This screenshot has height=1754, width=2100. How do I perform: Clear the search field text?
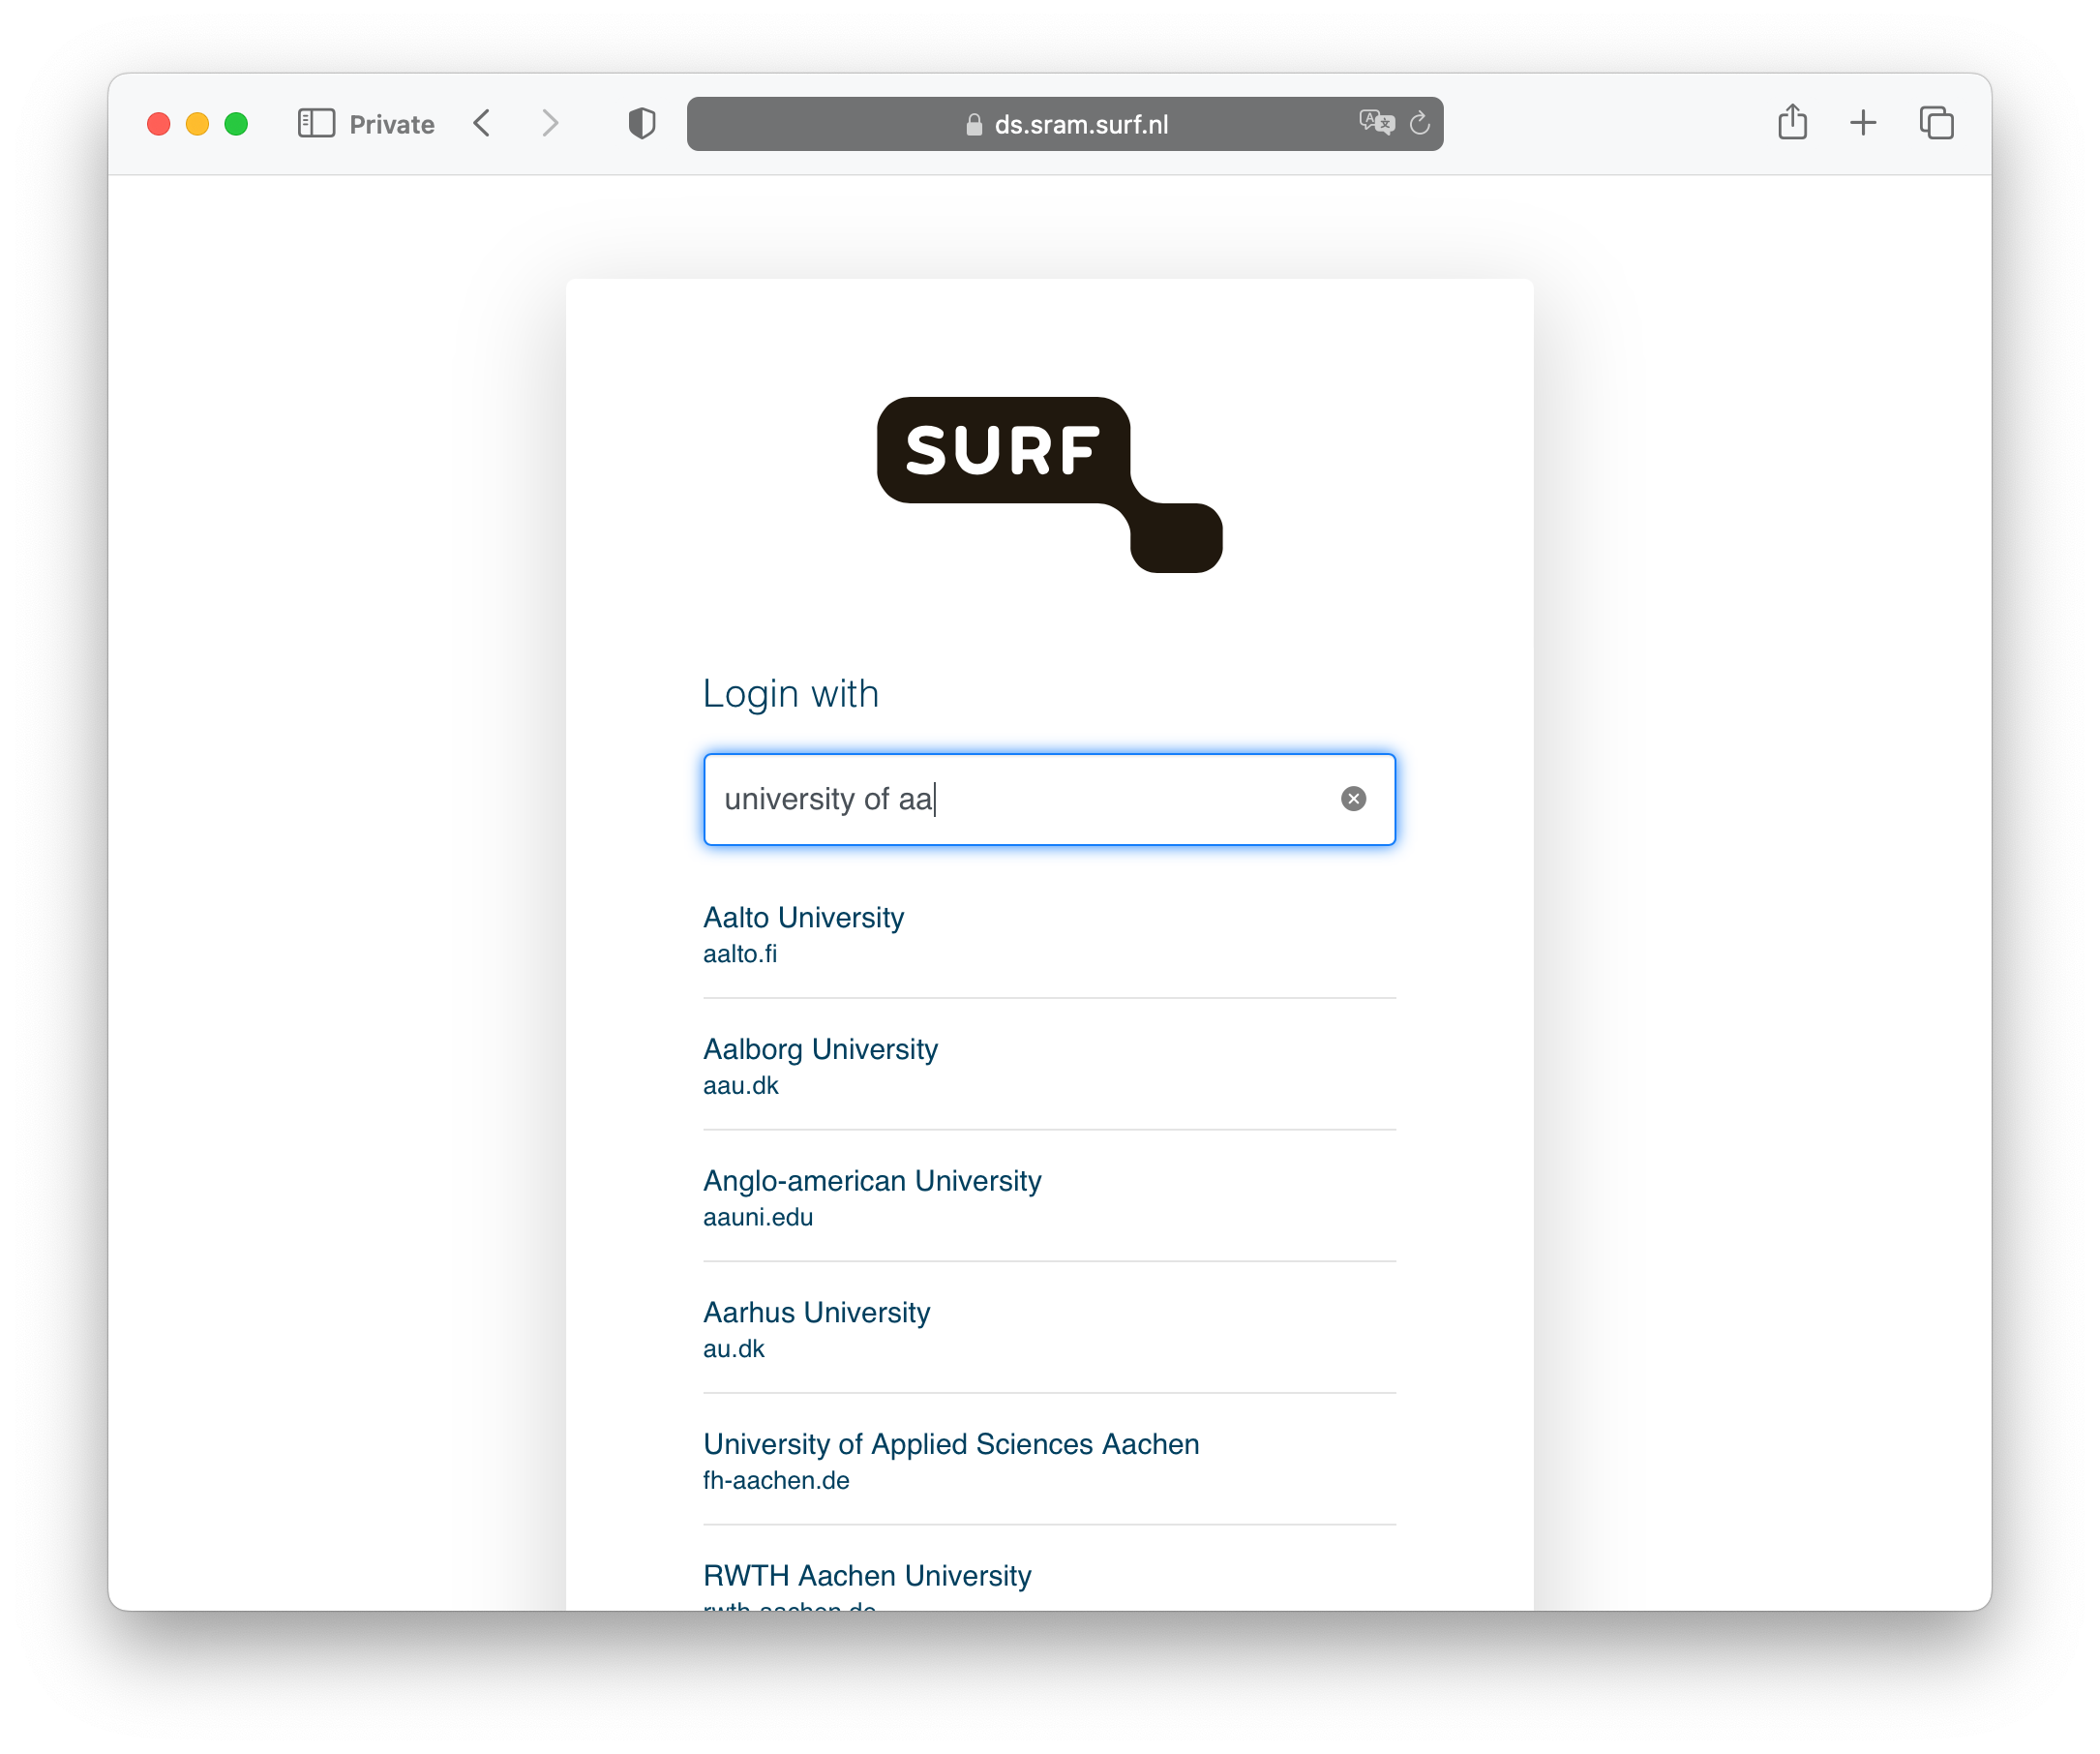point(1353,799)
